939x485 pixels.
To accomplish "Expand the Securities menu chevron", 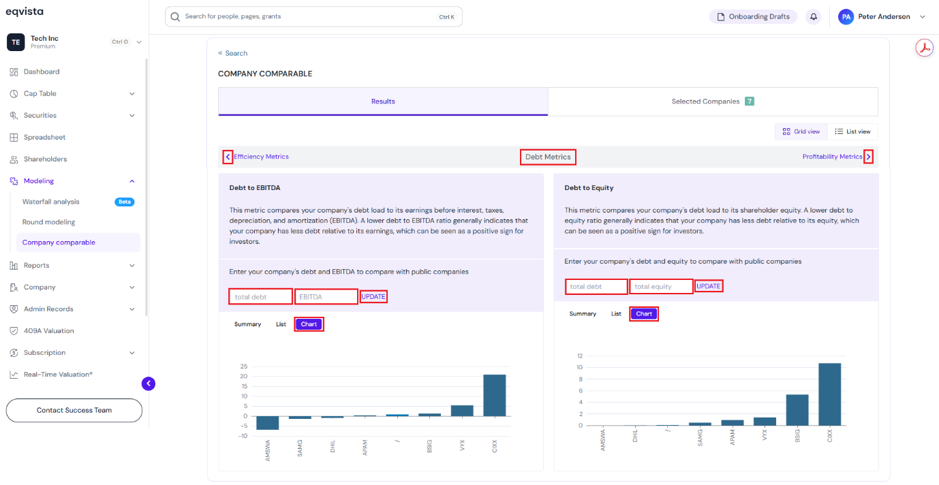I will pyautogui.click(x=132, y=116).
